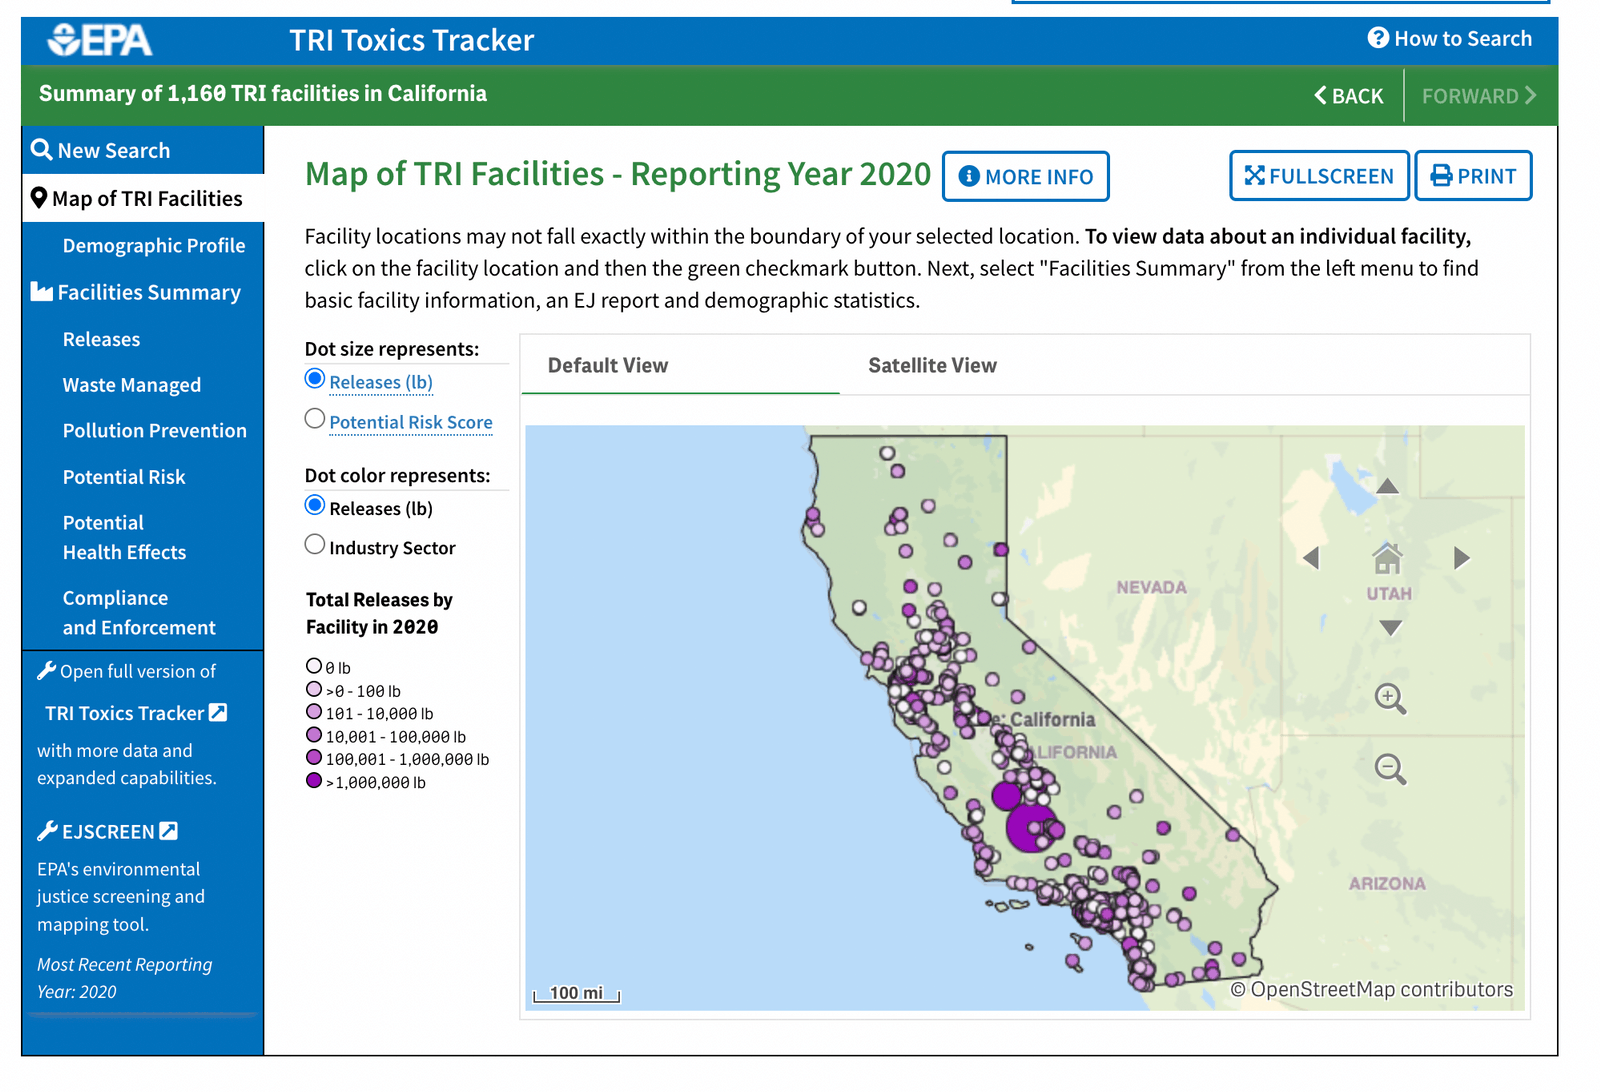The width and height of the screenshot is (1600, 1092).
Task: Click the zoom out magnifier on the map
Action: click(1389, 768)
